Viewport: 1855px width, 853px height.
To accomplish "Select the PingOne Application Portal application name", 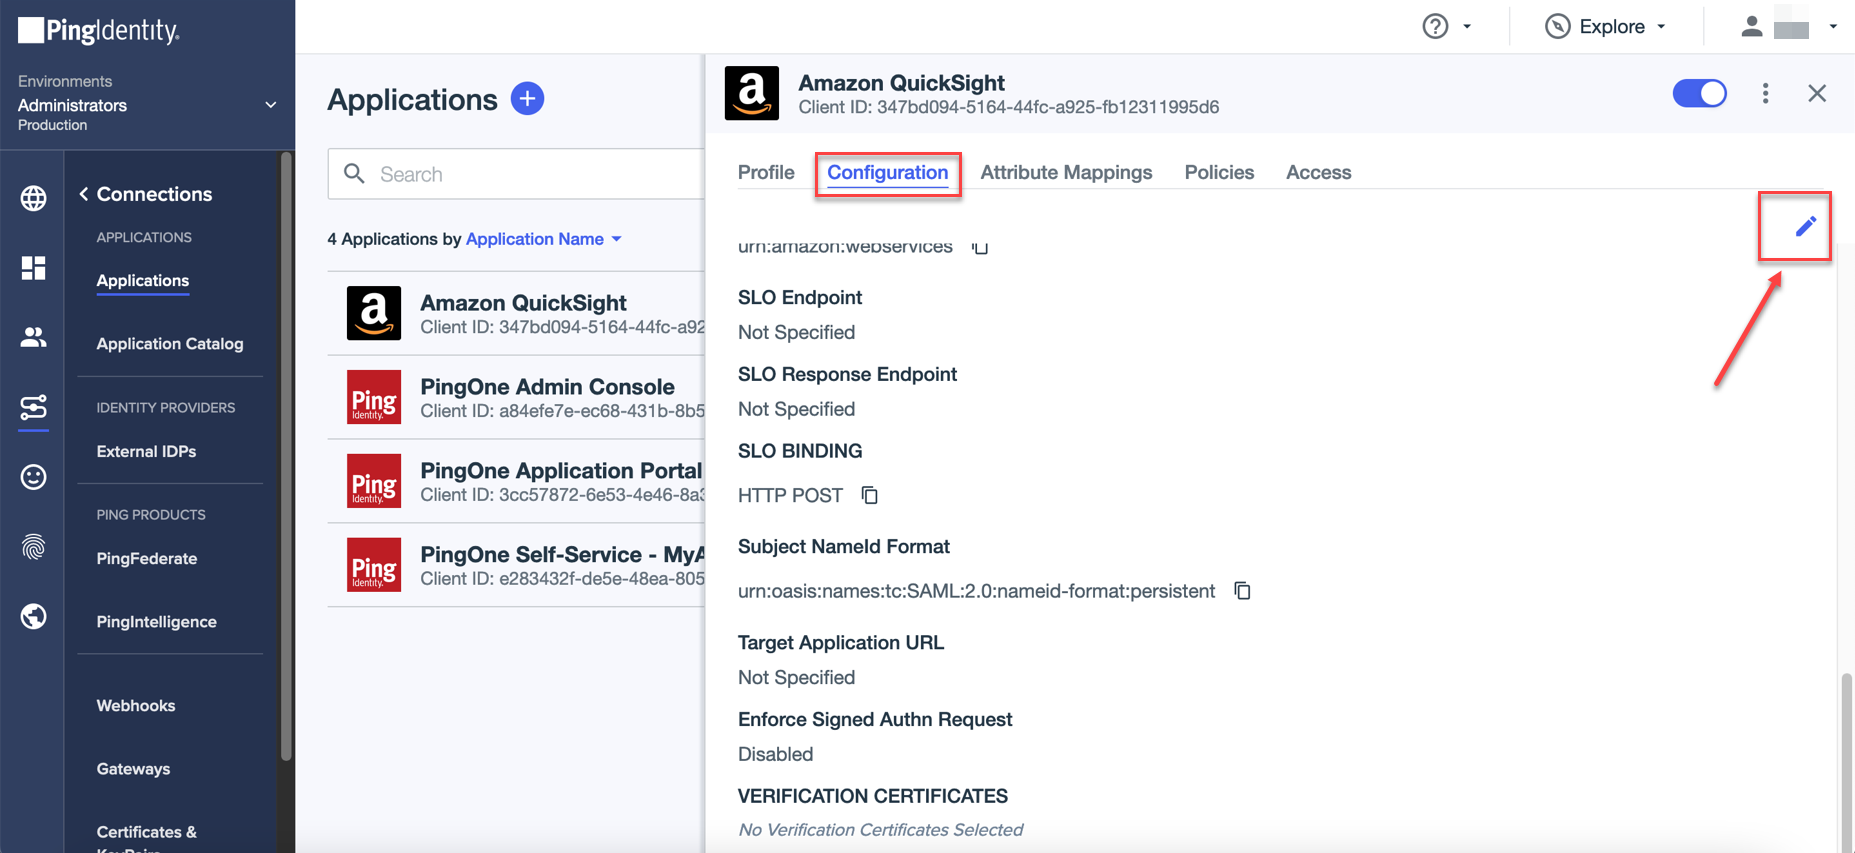I will (561, 471).
